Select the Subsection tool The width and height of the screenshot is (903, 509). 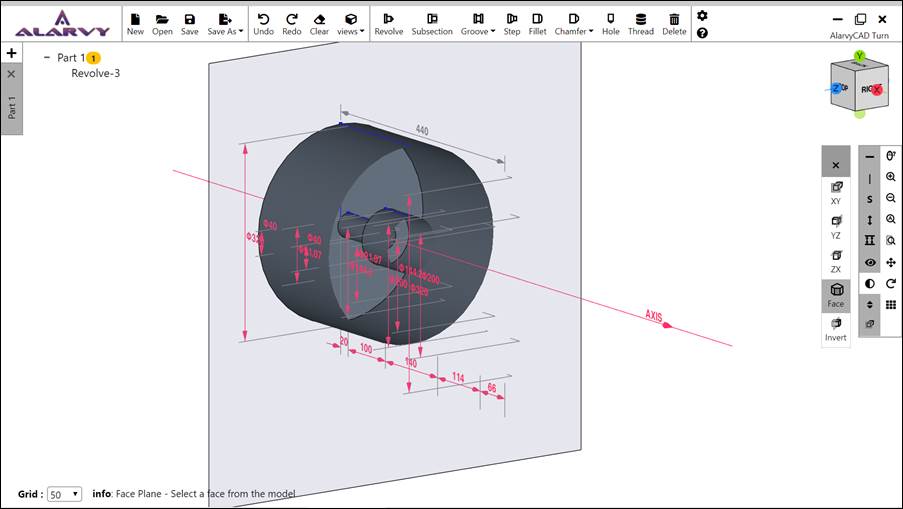(432, 24)
